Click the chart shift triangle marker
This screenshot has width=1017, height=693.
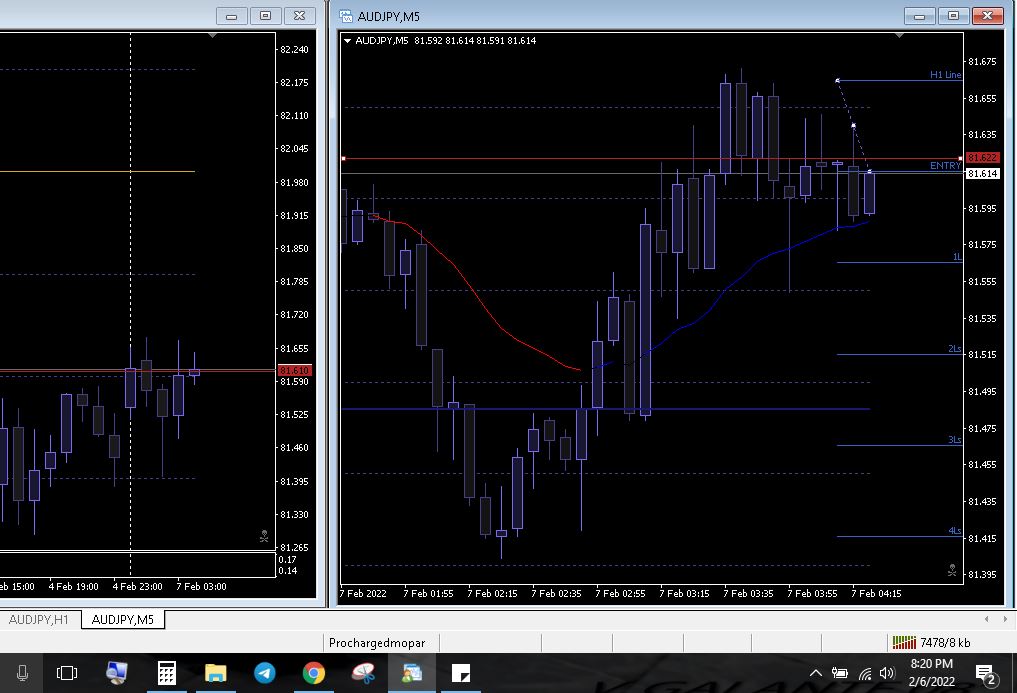(x=898, y=35)
